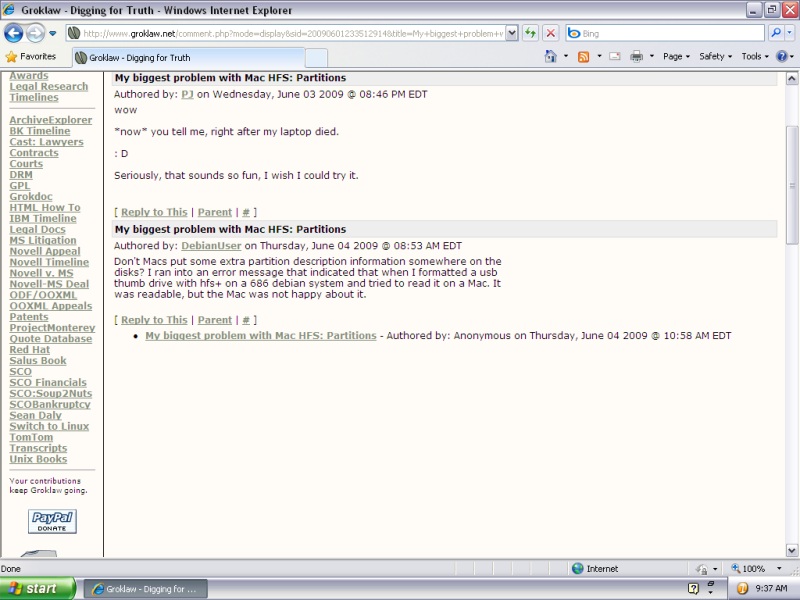The image size is (800, 600).
Task: Open the ODF/OOXML link
Action: (x=43, y=295)
